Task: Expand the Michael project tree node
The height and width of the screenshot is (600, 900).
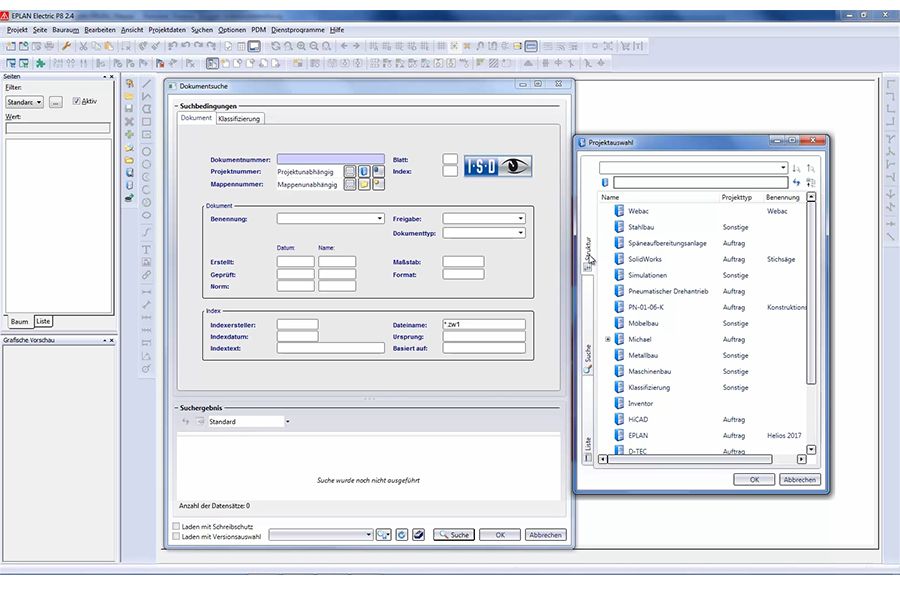Action: pyautogui.click(x=608, y=339)
